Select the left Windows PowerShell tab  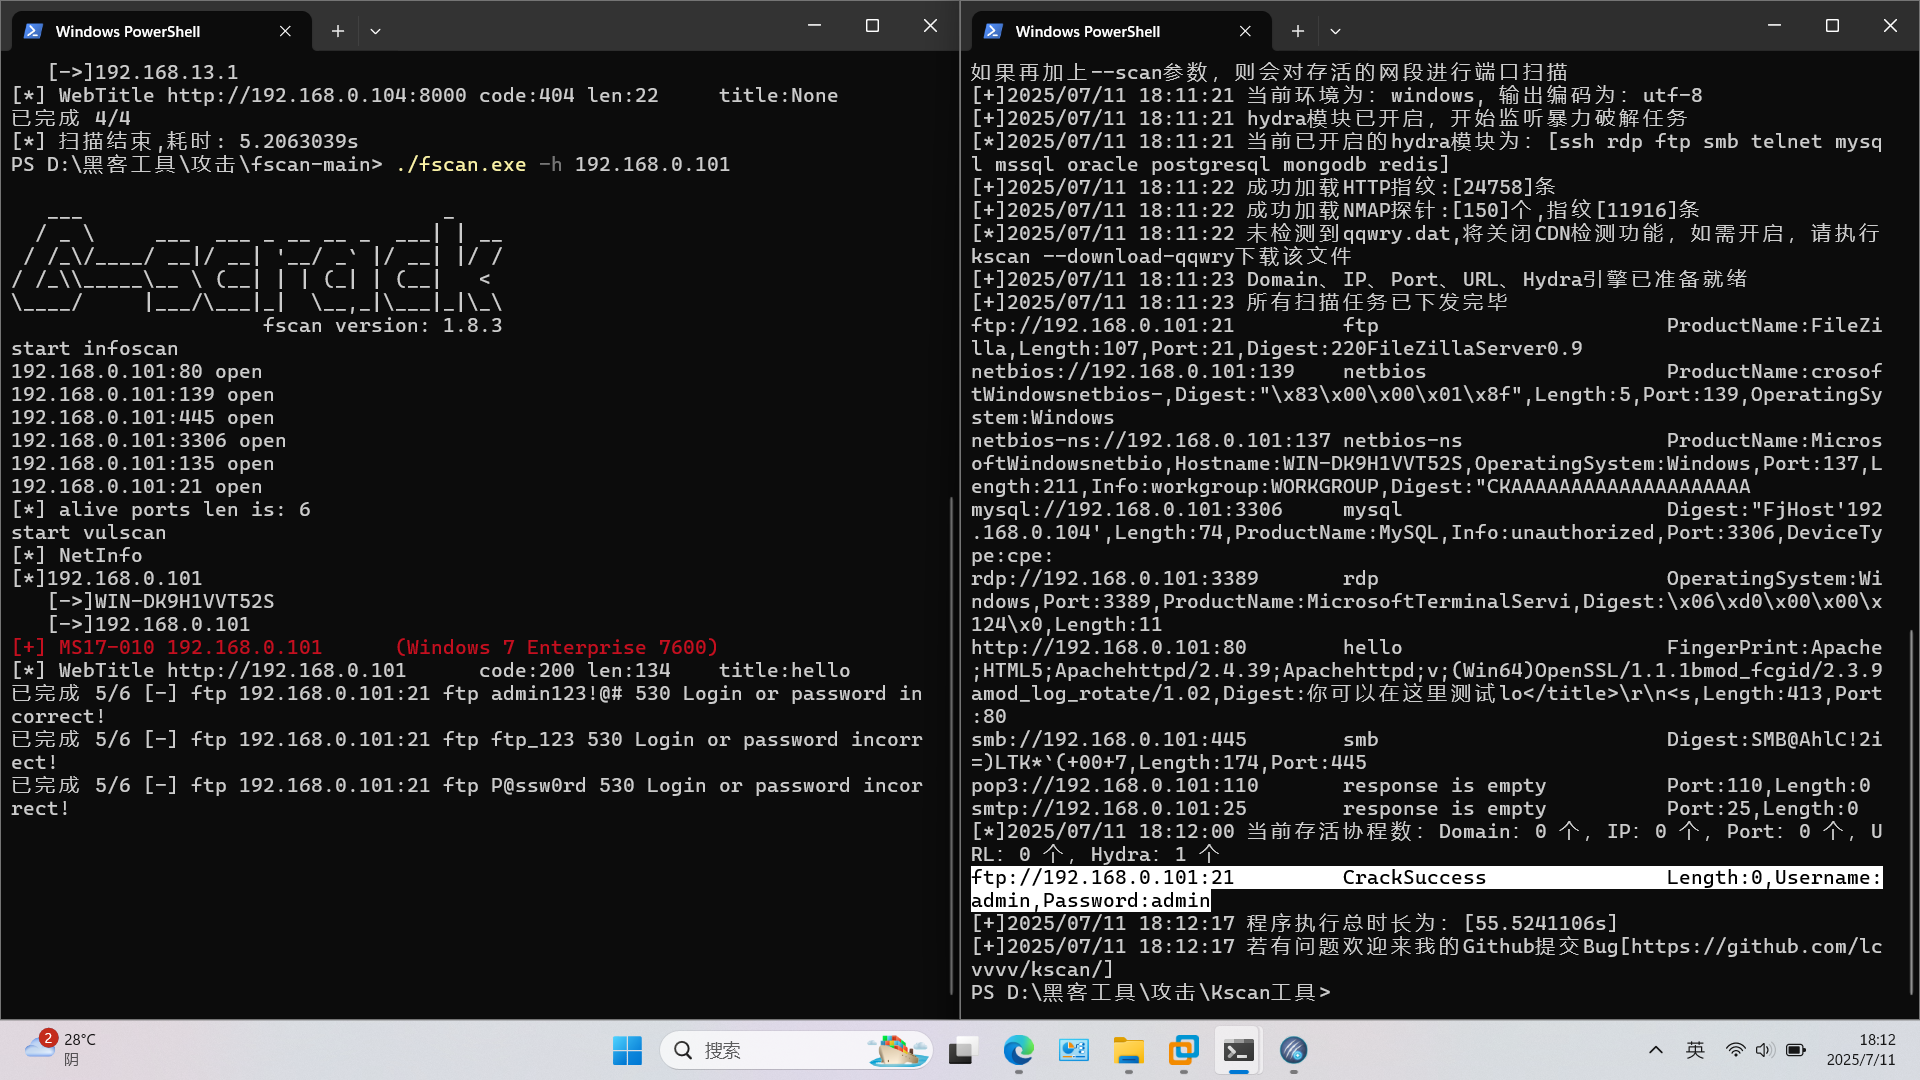click(161, 31)
